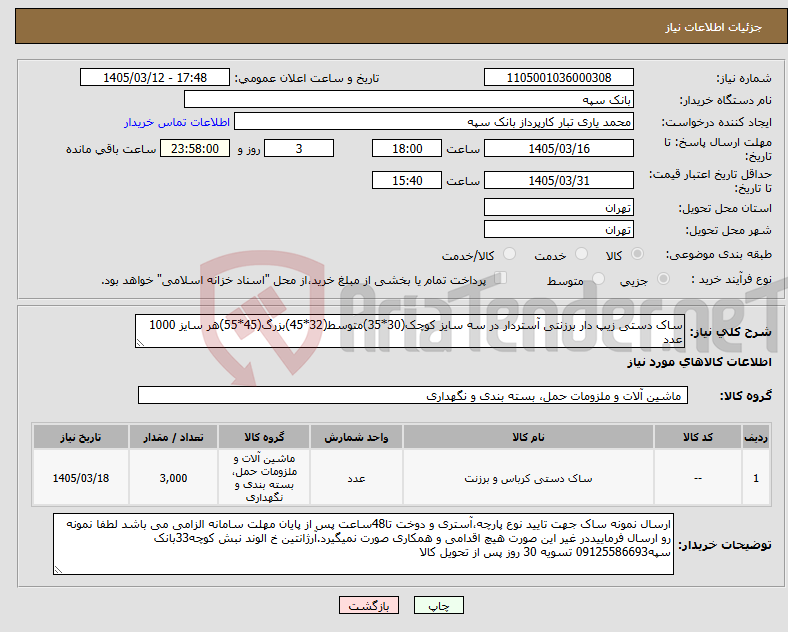Image resolution: width=788 pixels, height=632 pixels.
Task: Click the resize handle of description textarea
Action: pyautogui.click(x=140, y=343)
